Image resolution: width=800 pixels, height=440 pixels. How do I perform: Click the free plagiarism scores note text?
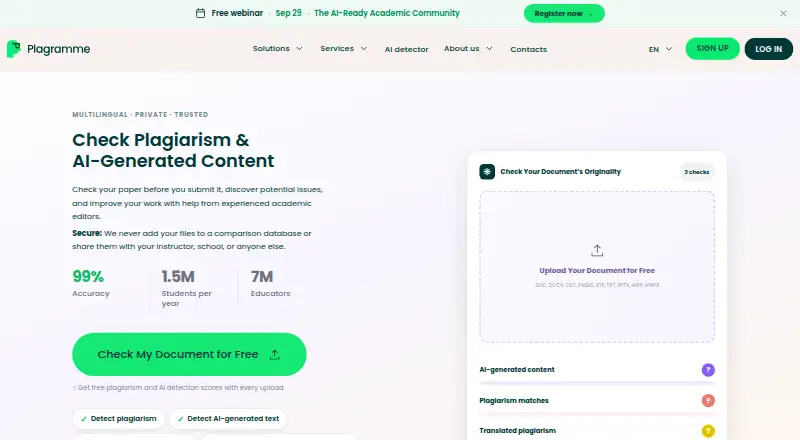[179, 387]
